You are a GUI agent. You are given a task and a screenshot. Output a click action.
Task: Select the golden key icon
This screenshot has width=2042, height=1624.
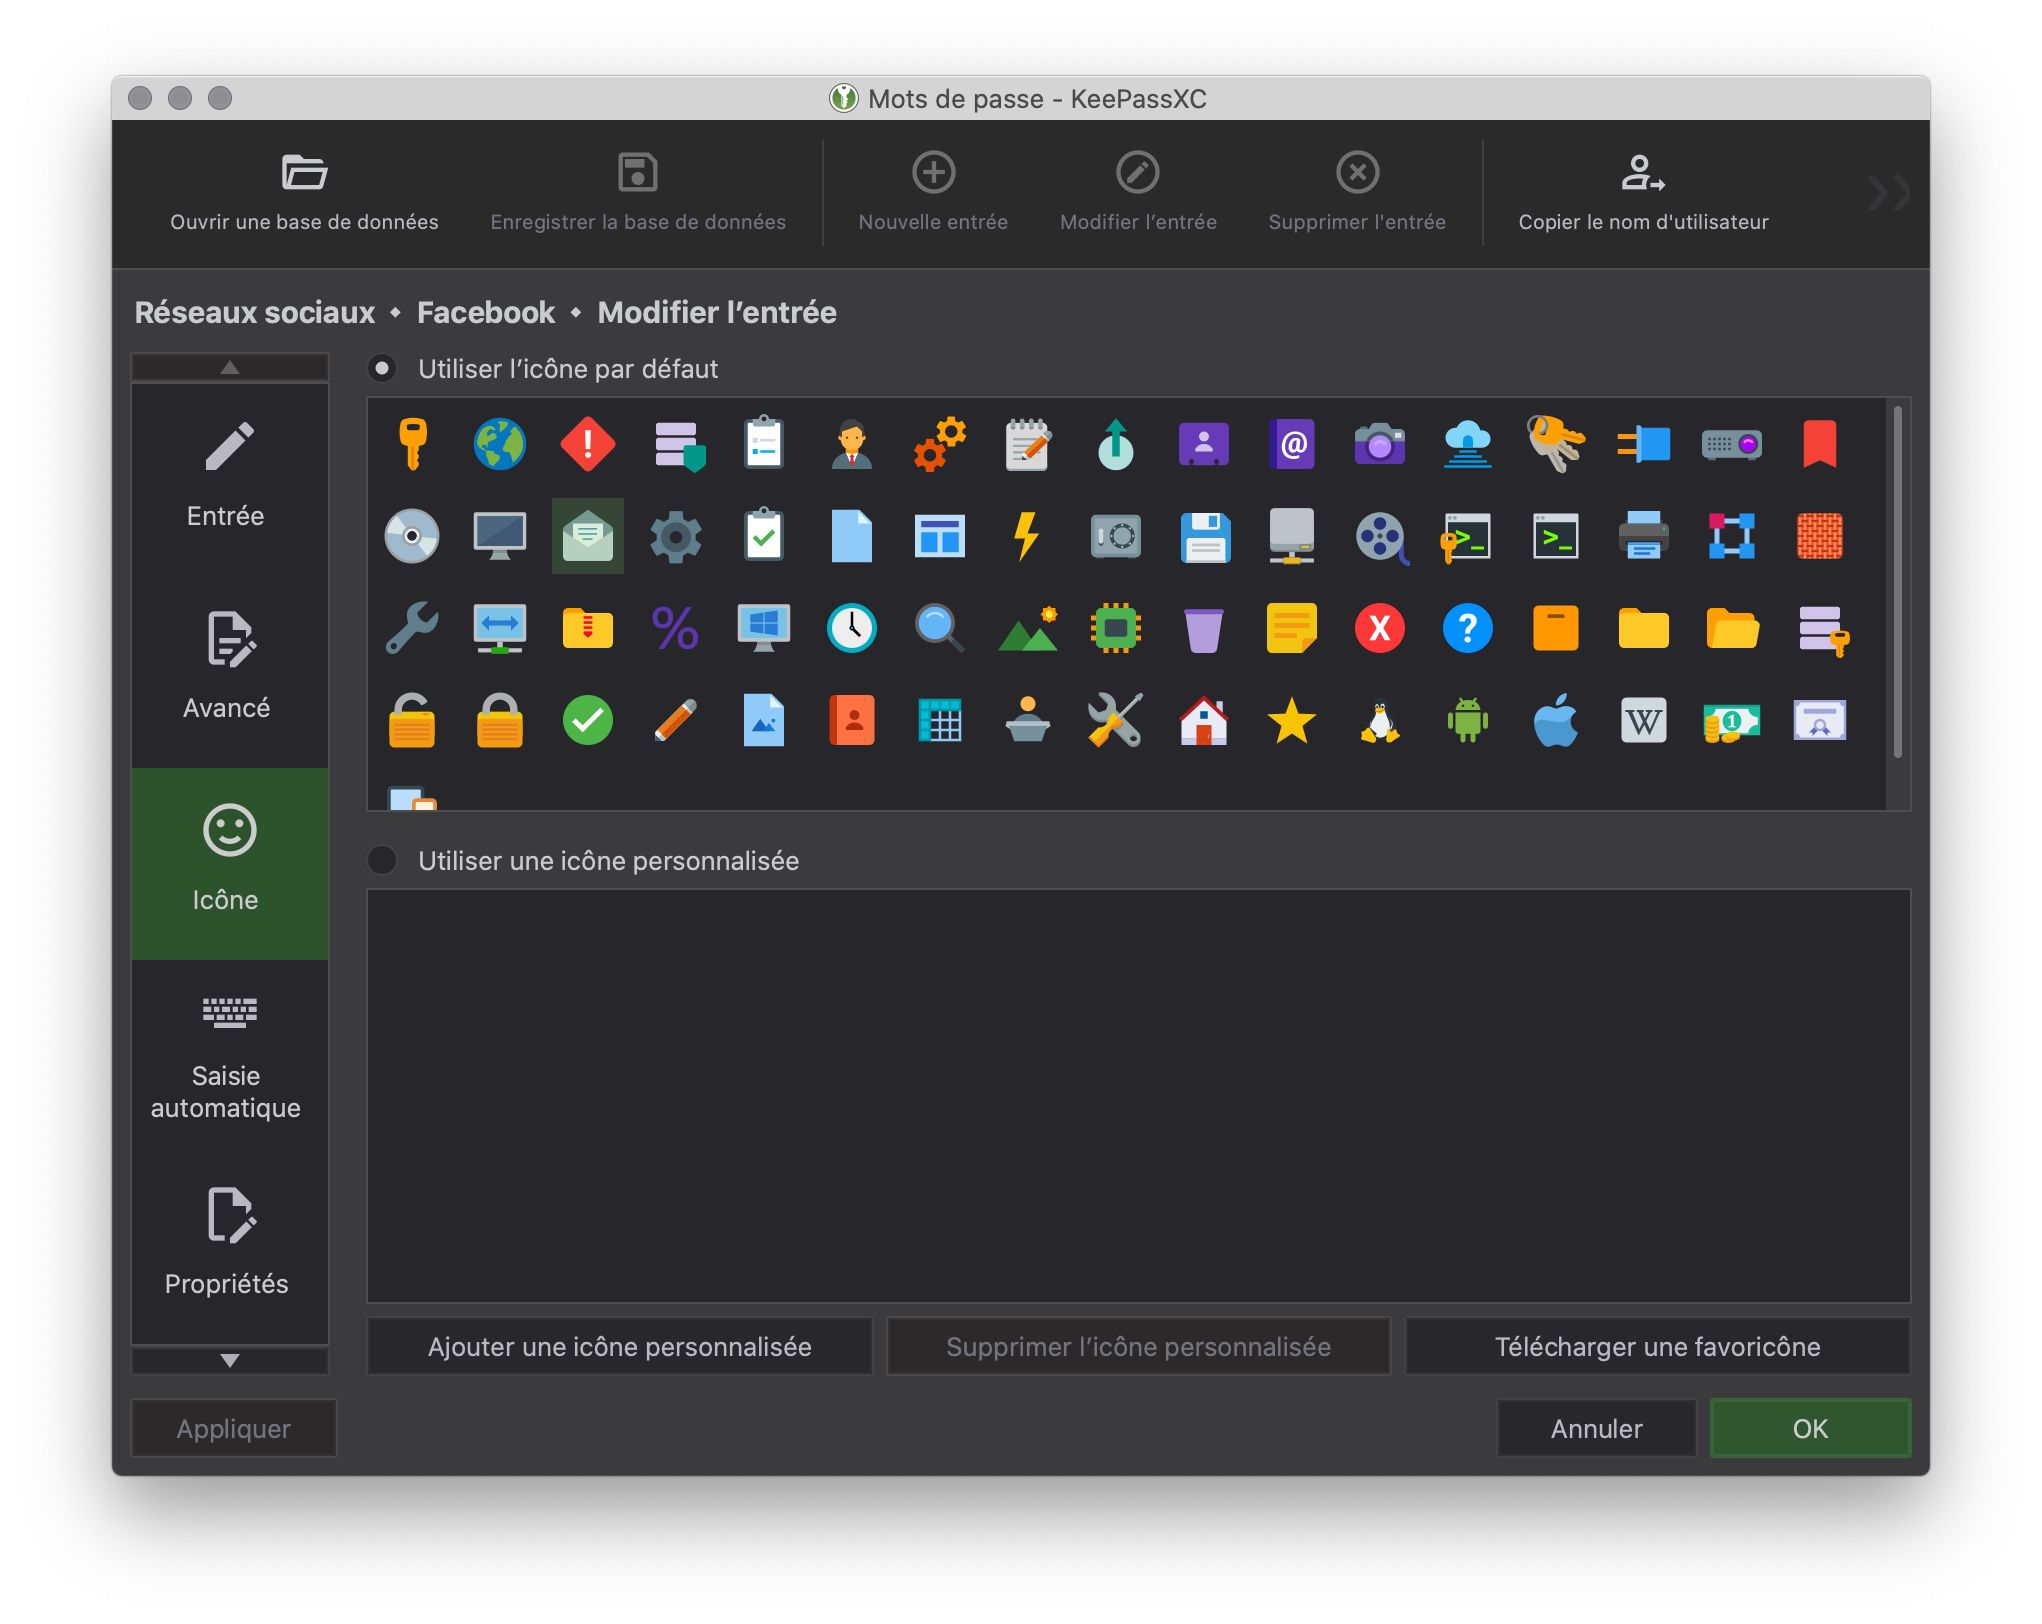[412, 444]
